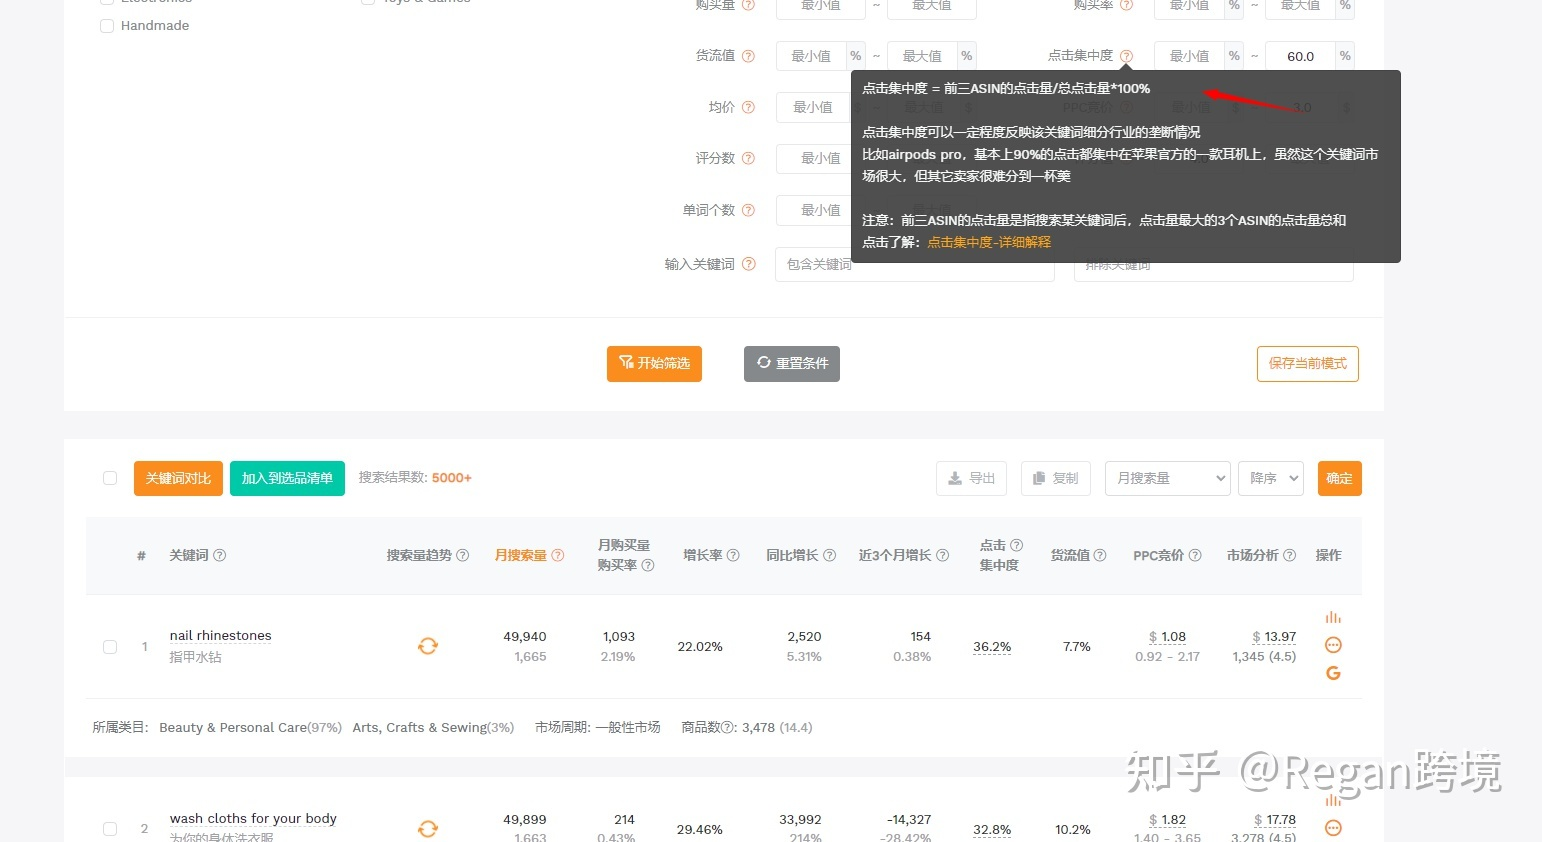This screenshot has height=842, width=1542.
Task: Show help for 购买率 column header
Action: coord(648,565)
